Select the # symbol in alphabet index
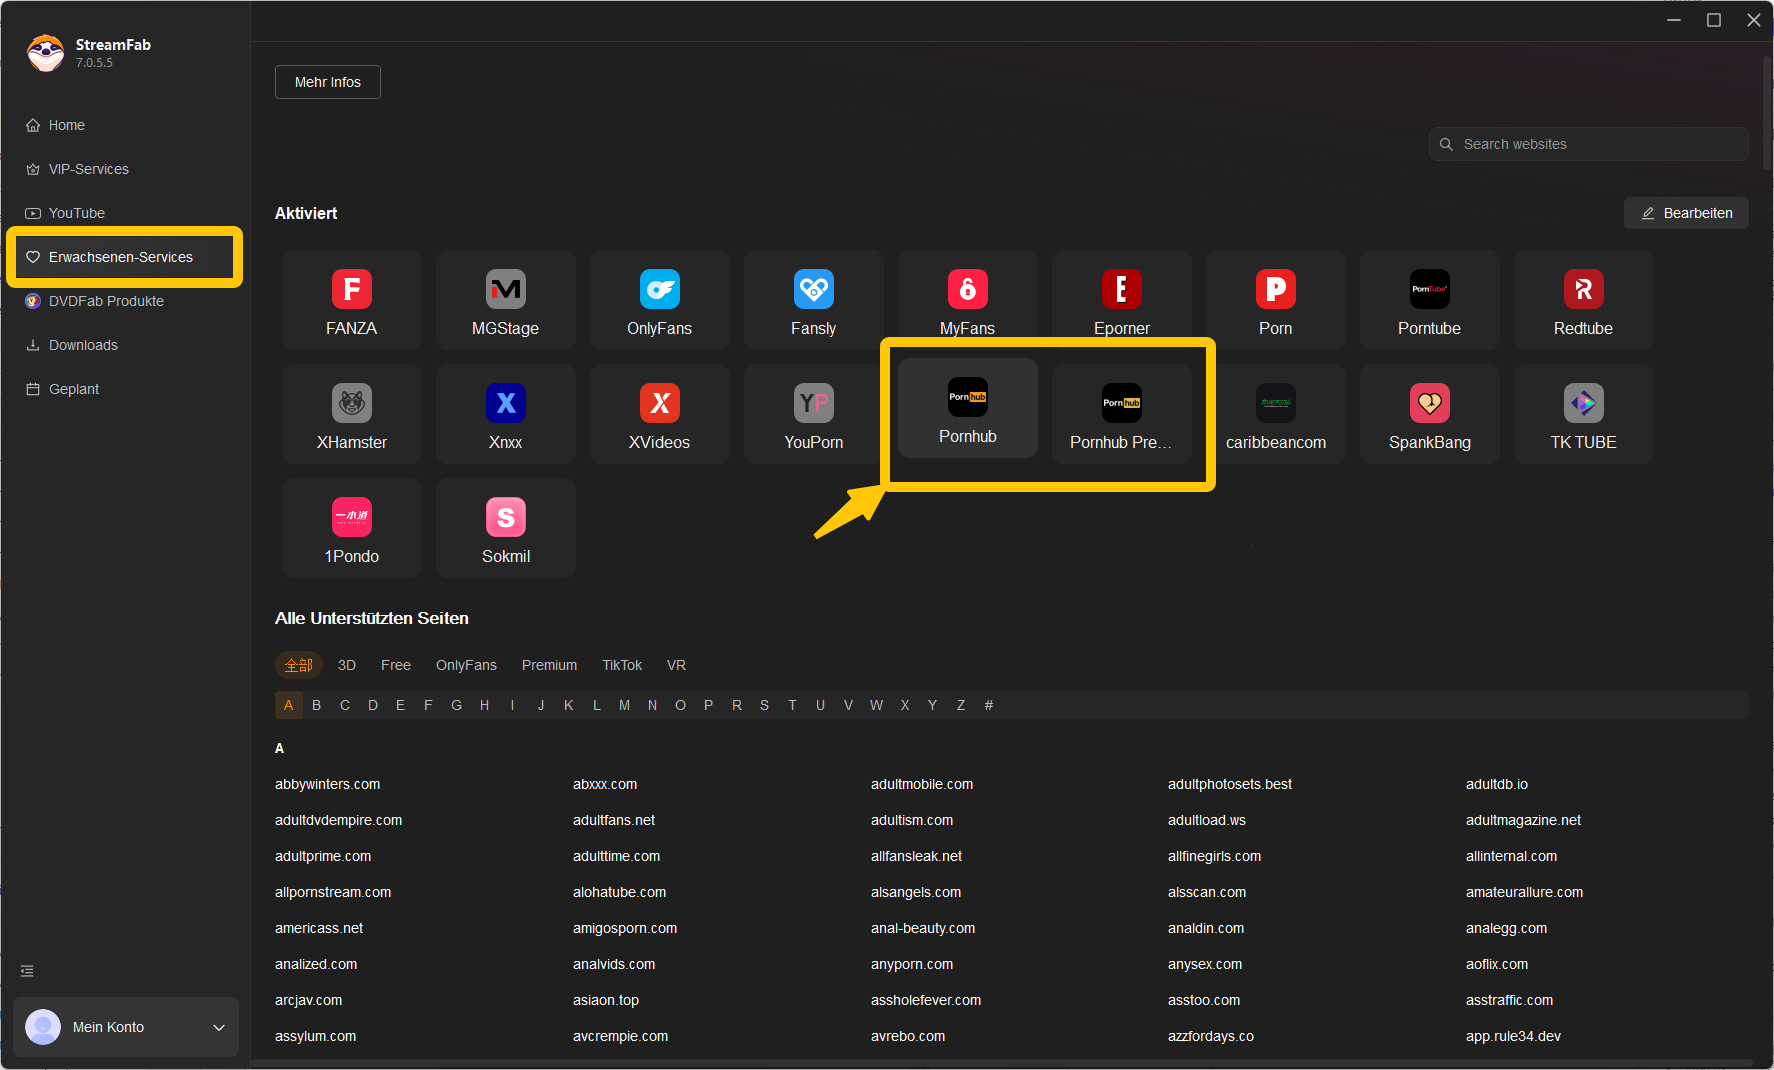Screen dimensions: 1774x1070 tap(989, 705)
